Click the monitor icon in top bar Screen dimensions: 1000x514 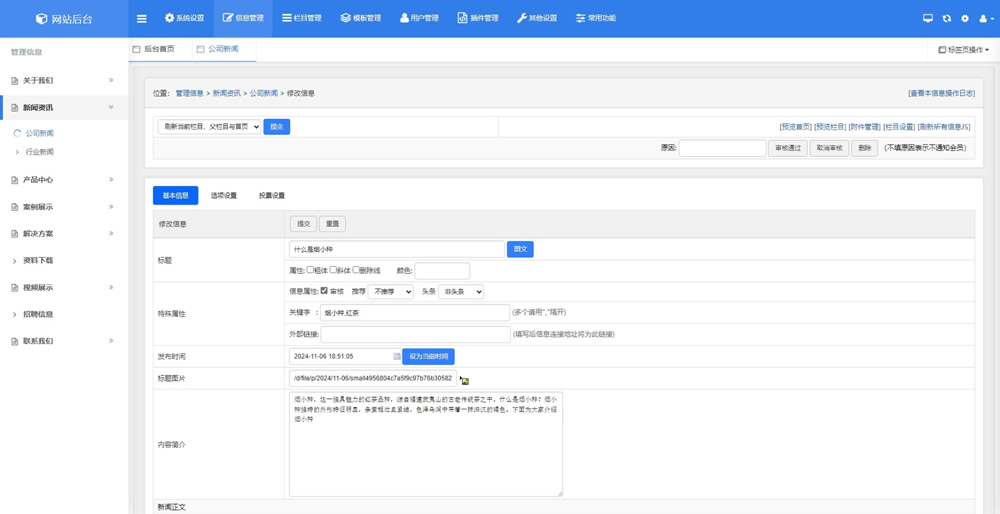(x=927, y=18)
